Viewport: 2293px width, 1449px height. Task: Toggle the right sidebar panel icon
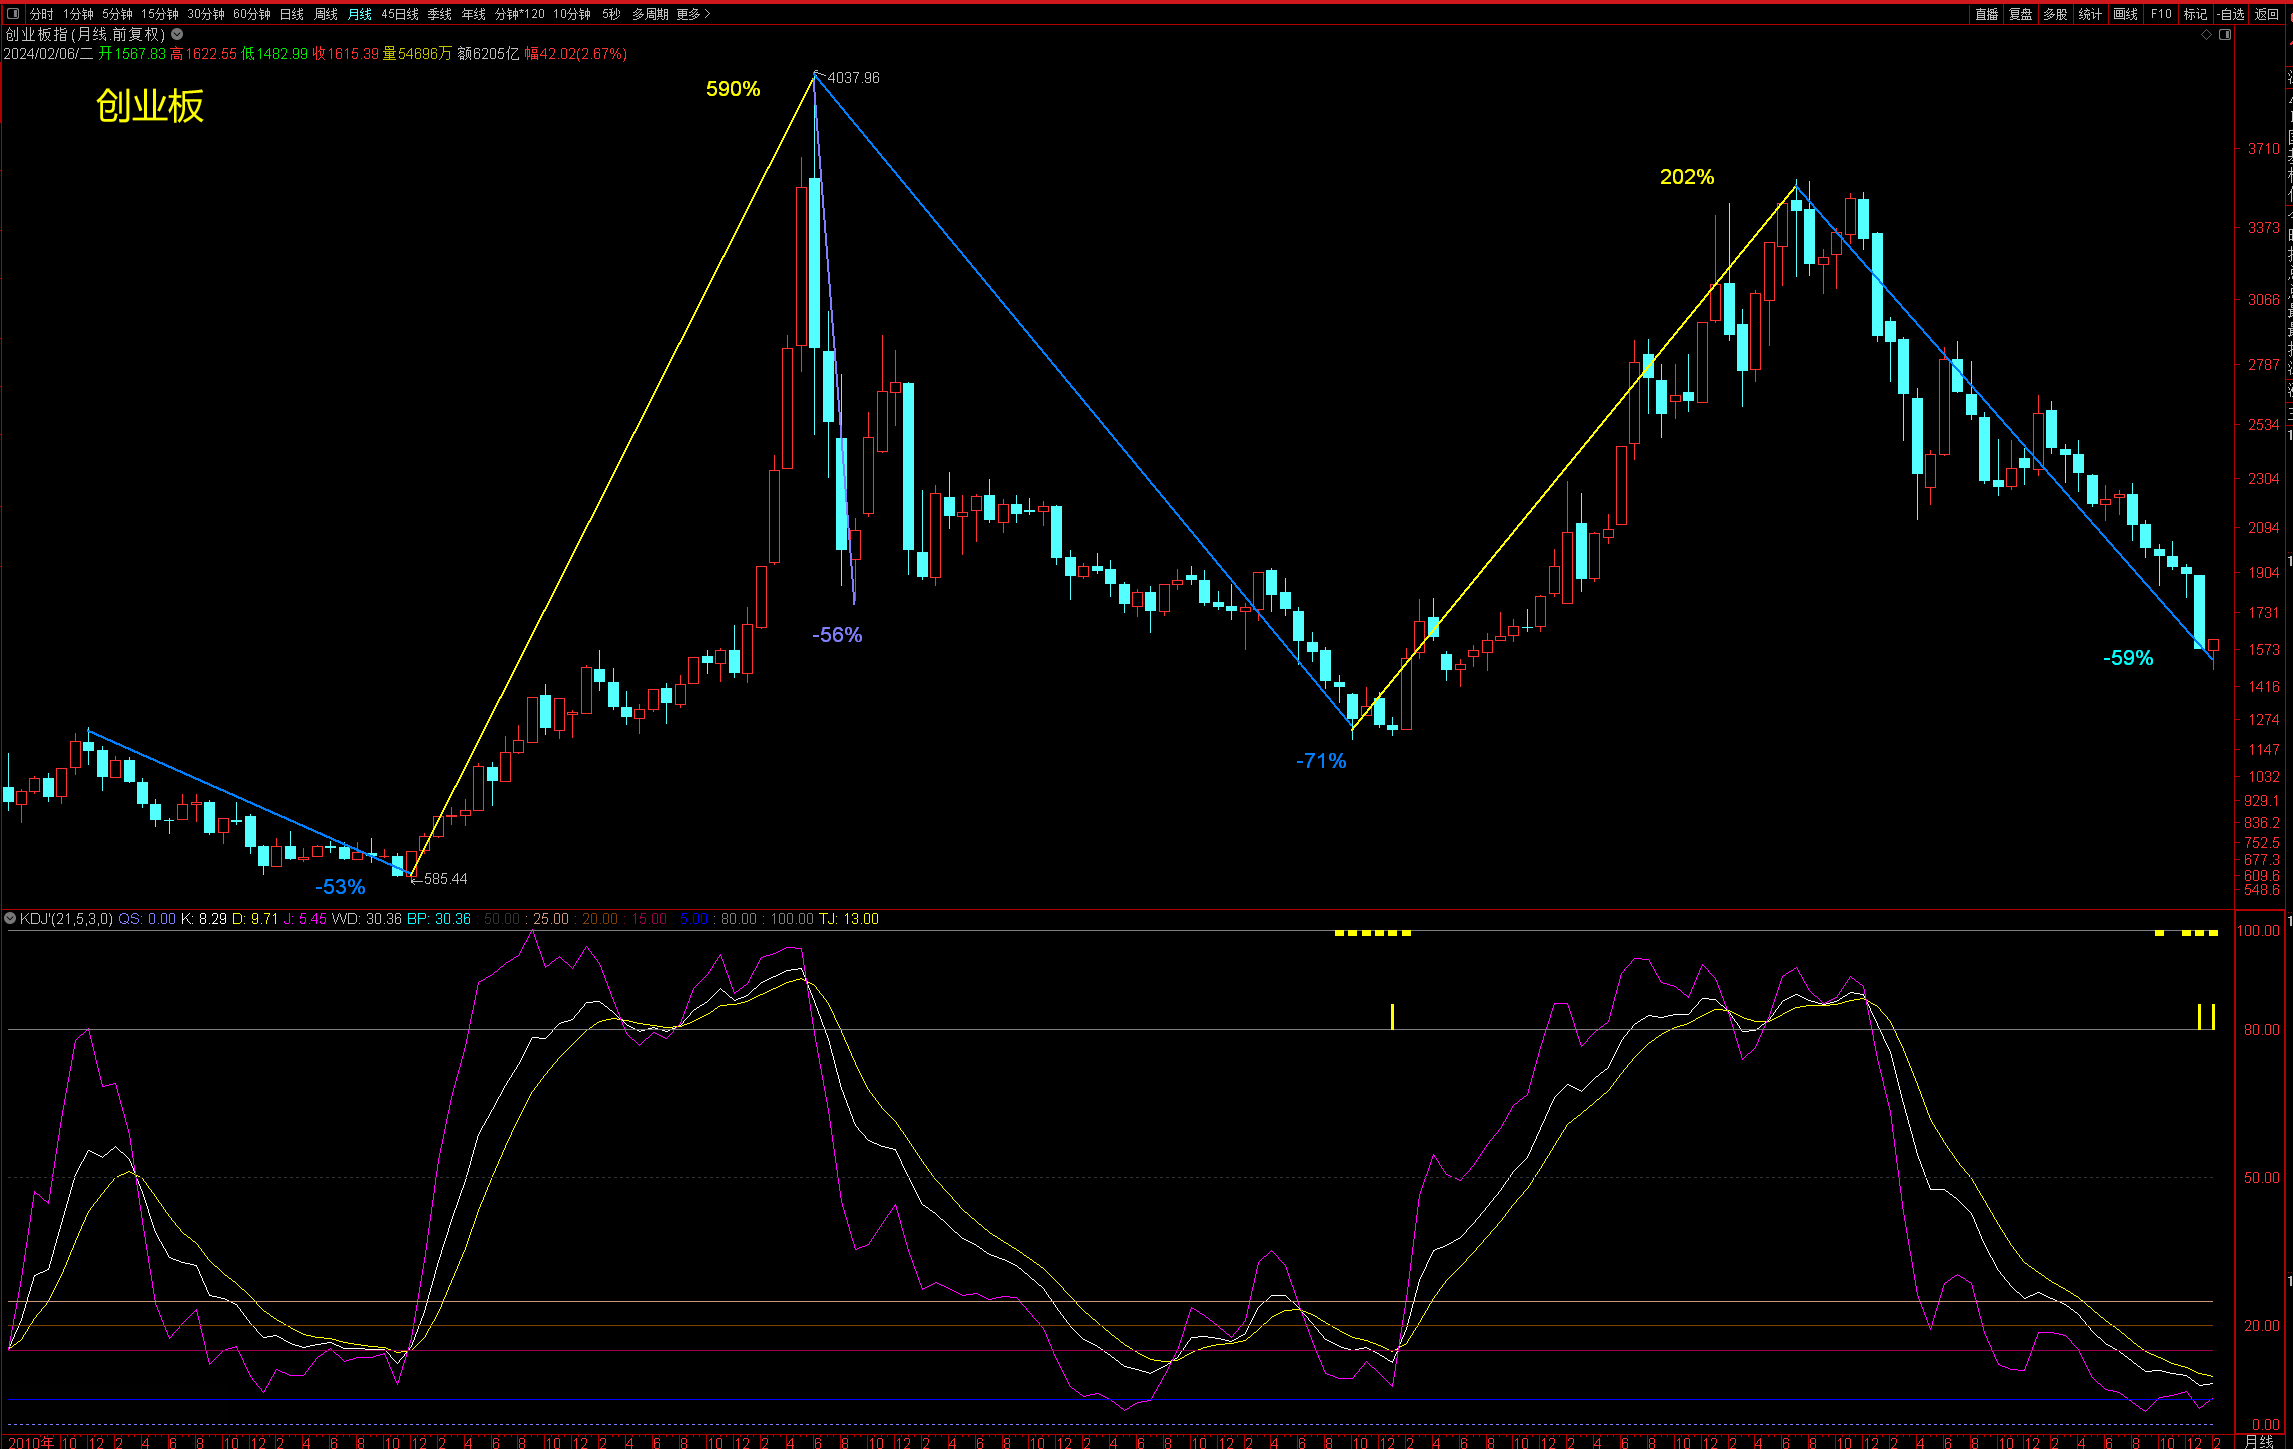[x=2225, y=34]
